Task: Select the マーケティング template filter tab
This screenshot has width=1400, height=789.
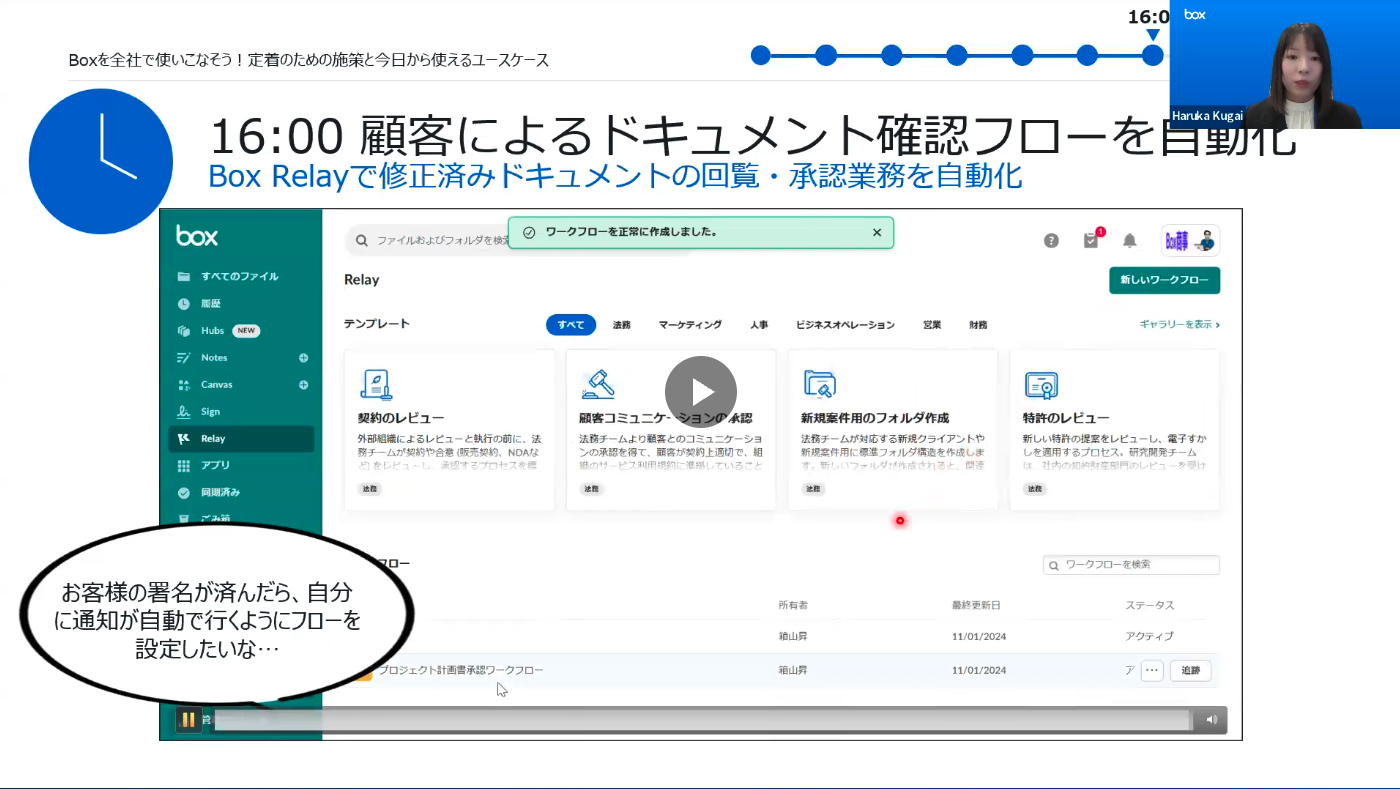Action: click(690, 325)
